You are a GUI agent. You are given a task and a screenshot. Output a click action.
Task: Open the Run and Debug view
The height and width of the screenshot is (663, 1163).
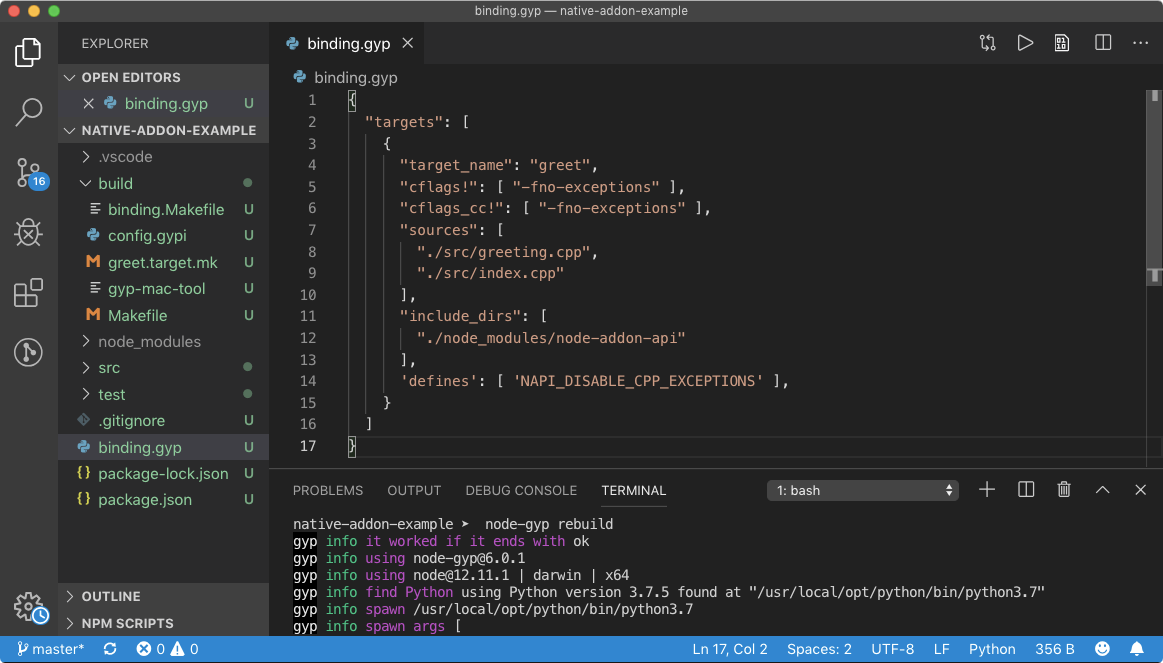point(29,232)
